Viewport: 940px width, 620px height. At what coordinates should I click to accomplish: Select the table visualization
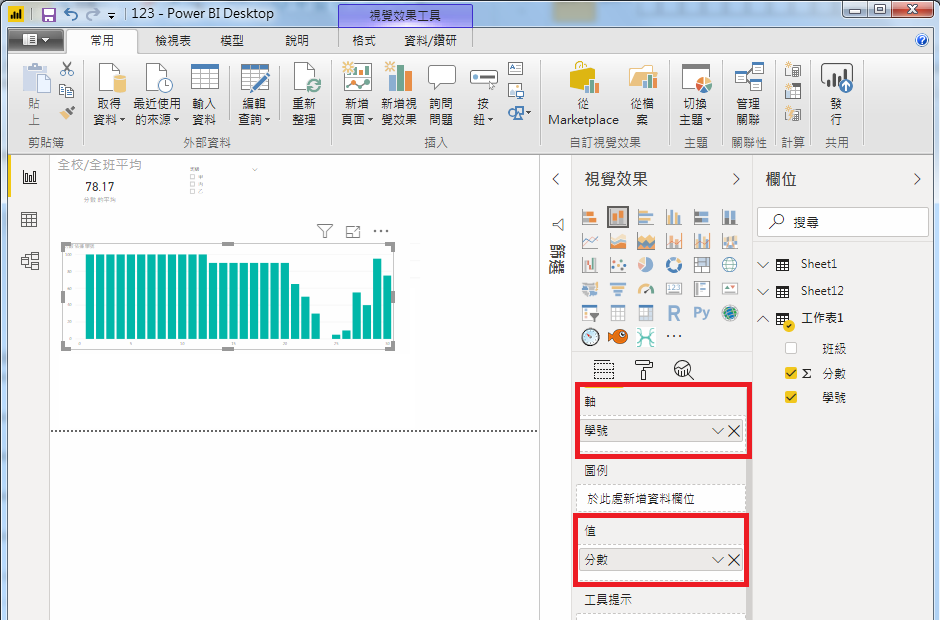tap(617, 313)
